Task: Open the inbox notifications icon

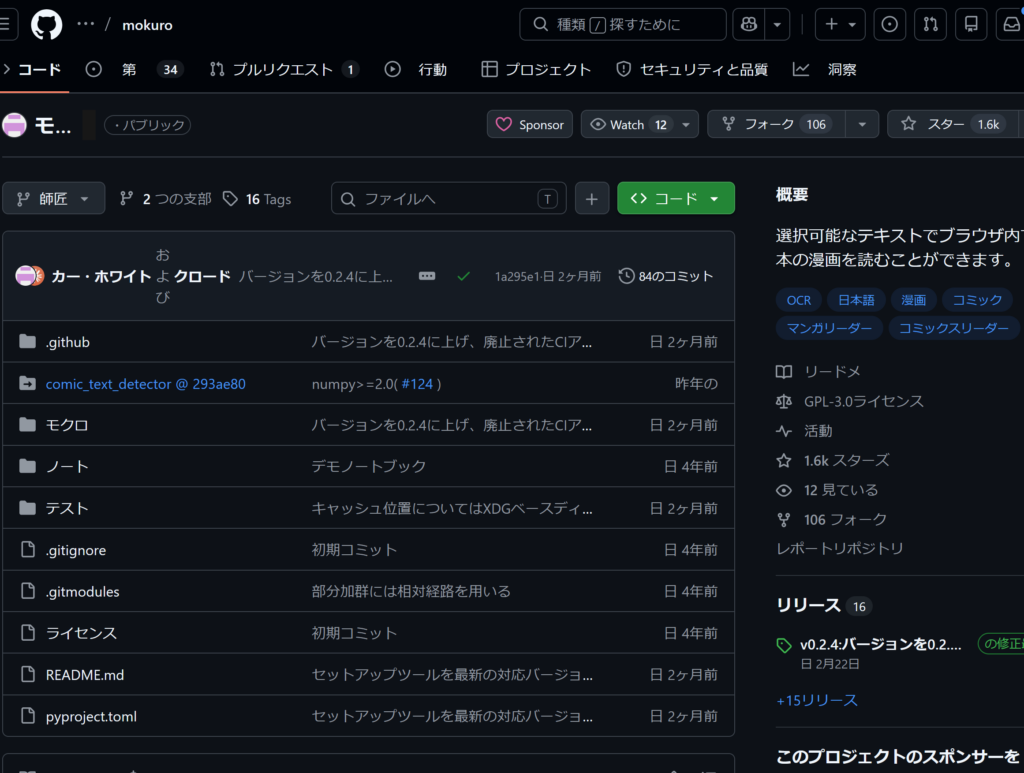Action: (x=1010, y=25)
